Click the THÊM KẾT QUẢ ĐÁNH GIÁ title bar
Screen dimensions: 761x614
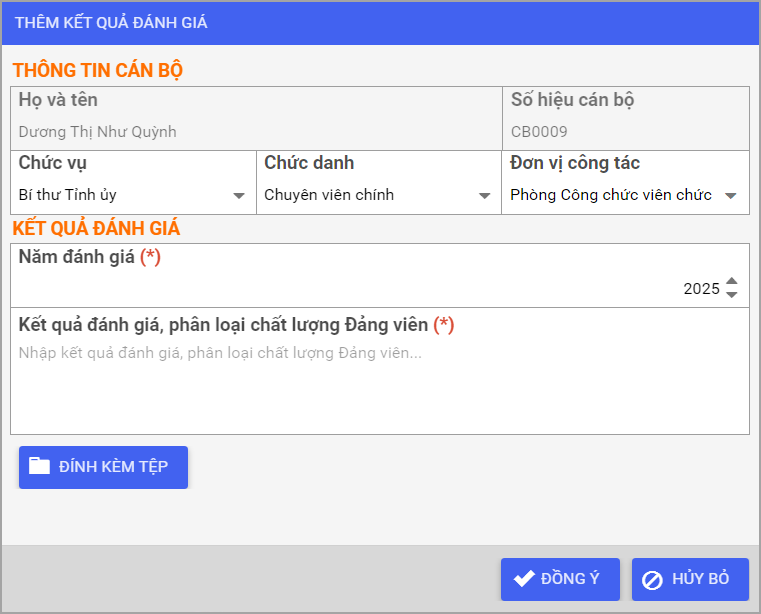click(380, 23)
